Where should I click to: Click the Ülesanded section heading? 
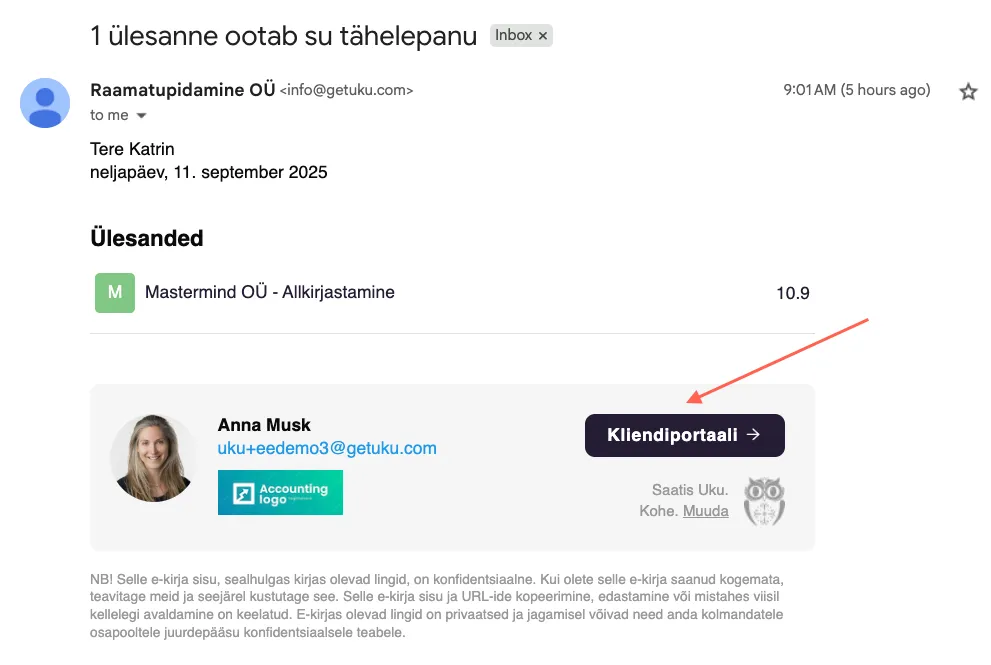[x=147, y=239]
